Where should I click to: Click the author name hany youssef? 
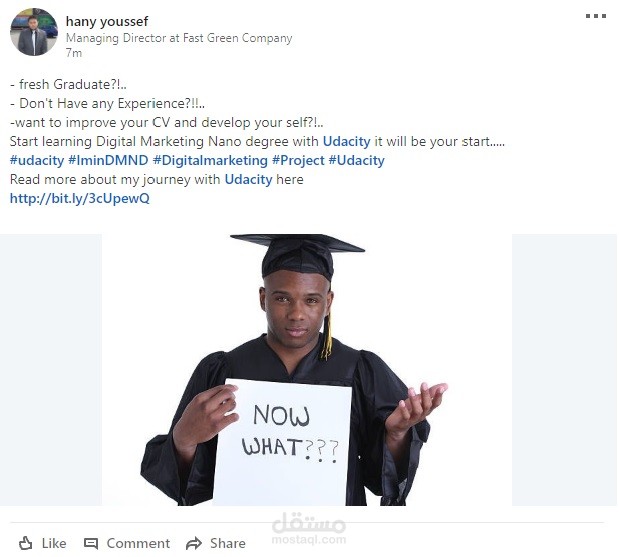click(x=106, y=21)
